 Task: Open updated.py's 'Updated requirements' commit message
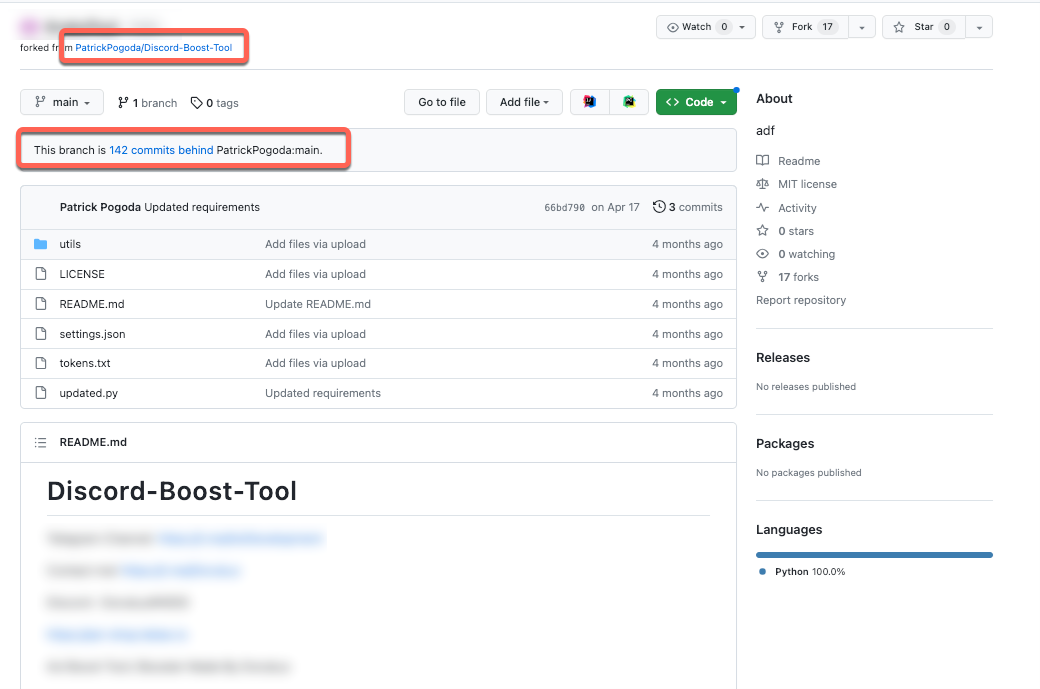point(323,393)
